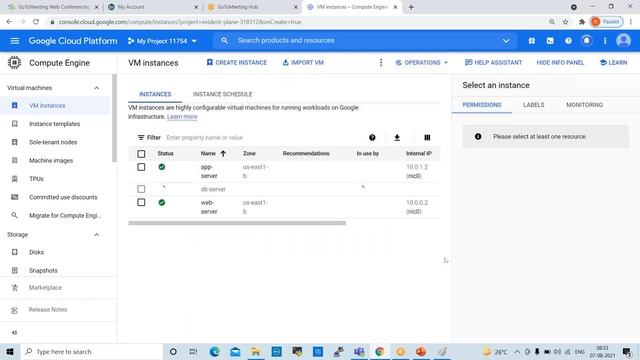Check the db-server instance checkbox

(x=141, y=189)
